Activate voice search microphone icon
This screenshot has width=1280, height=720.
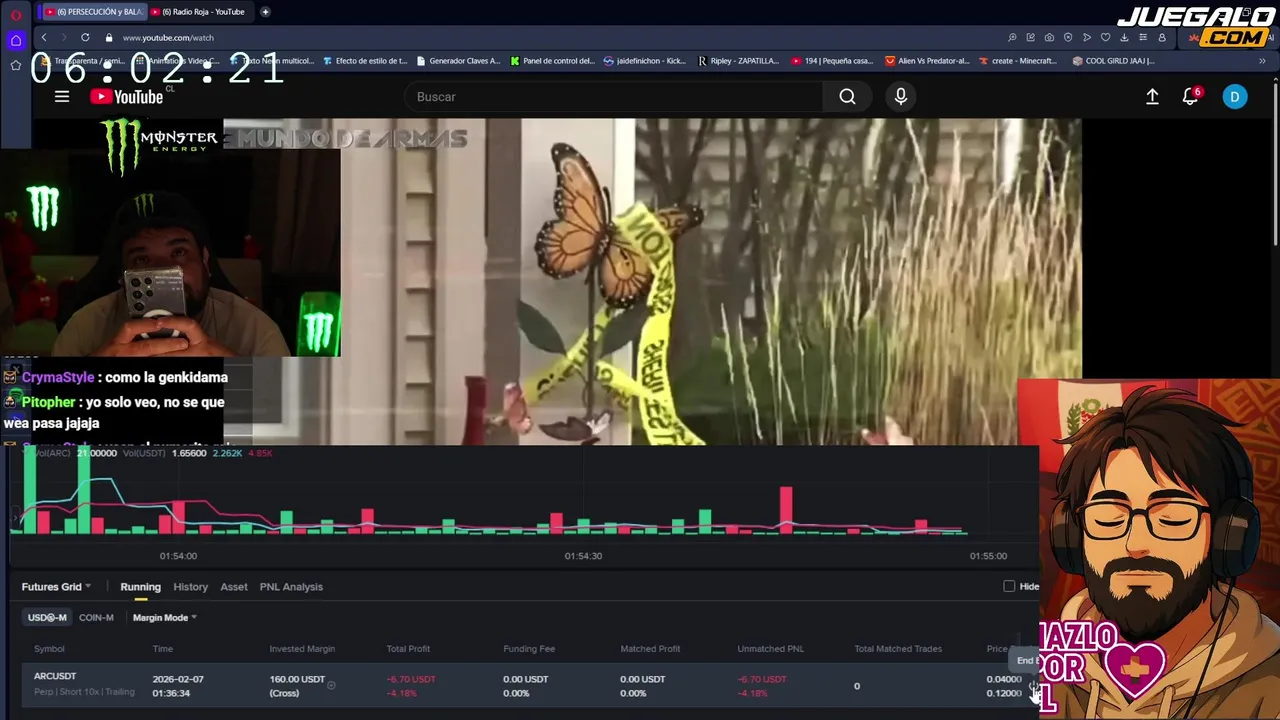click(901, 97)
